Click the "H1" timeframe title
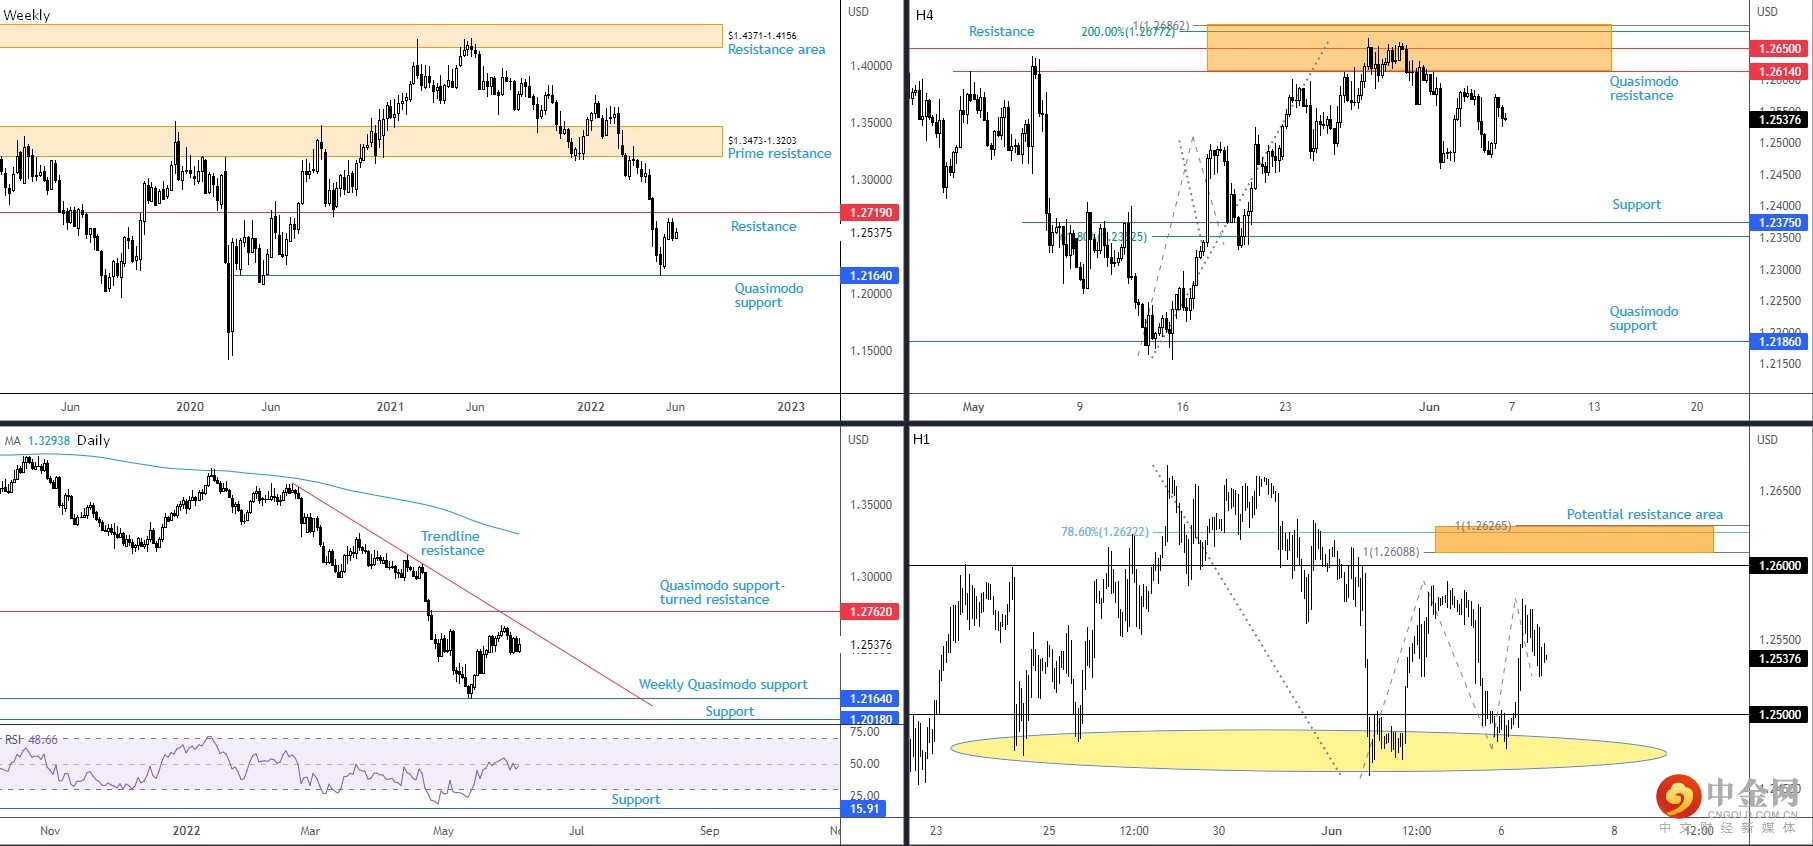The image size is (1813, 846). point(922,439)
